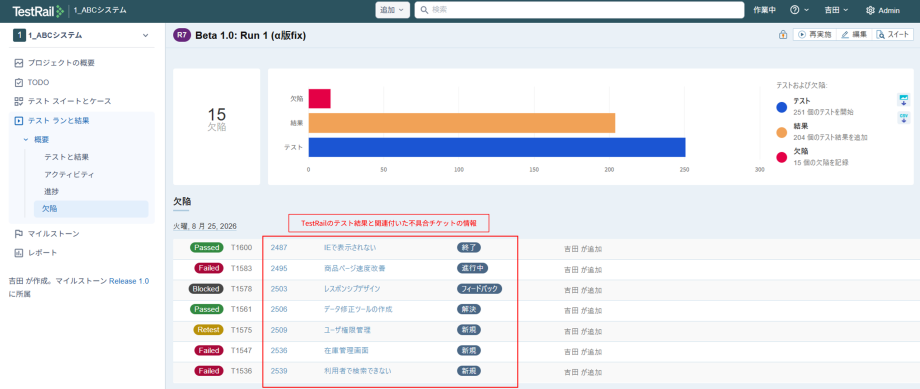920x389 pixels.
Task: Click test ID T1547
Action: [241, 350]
